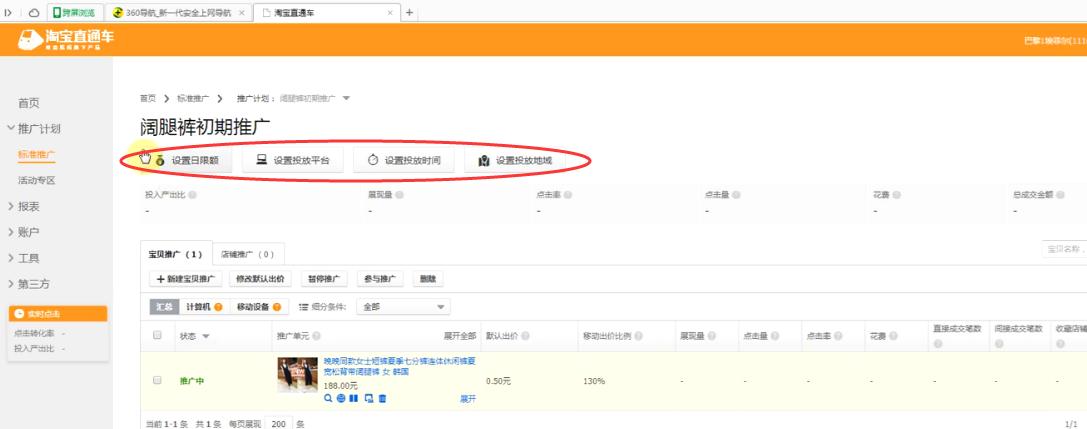The height and width of the screenshot is (429, 1087).
Task: Switch to the 淘宝直通车 browser tab
Action: click(x=325, y=12)
